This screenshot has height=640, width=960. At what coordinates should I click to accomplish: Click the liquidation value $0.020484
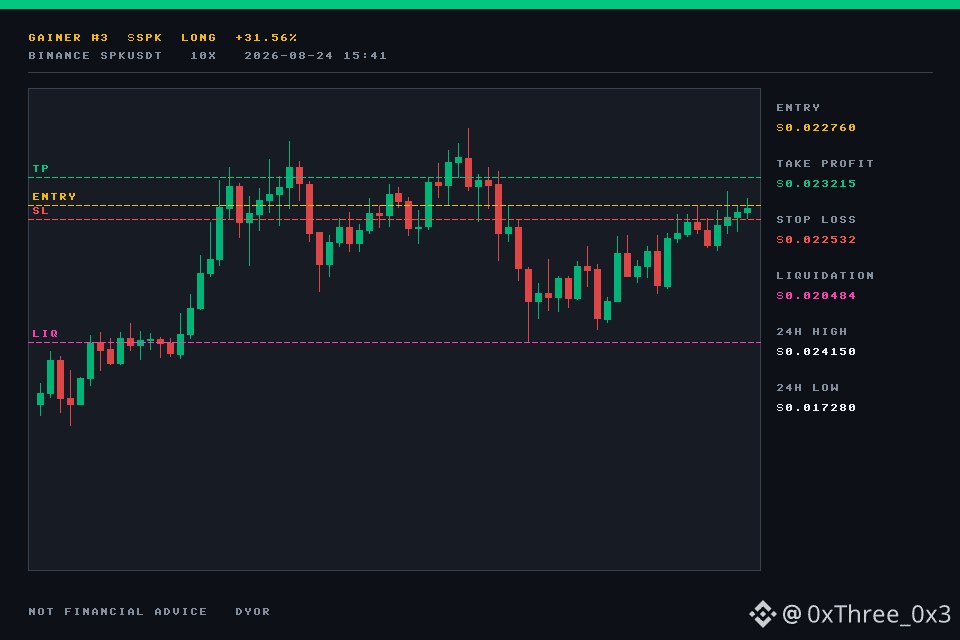coord(816,295)
